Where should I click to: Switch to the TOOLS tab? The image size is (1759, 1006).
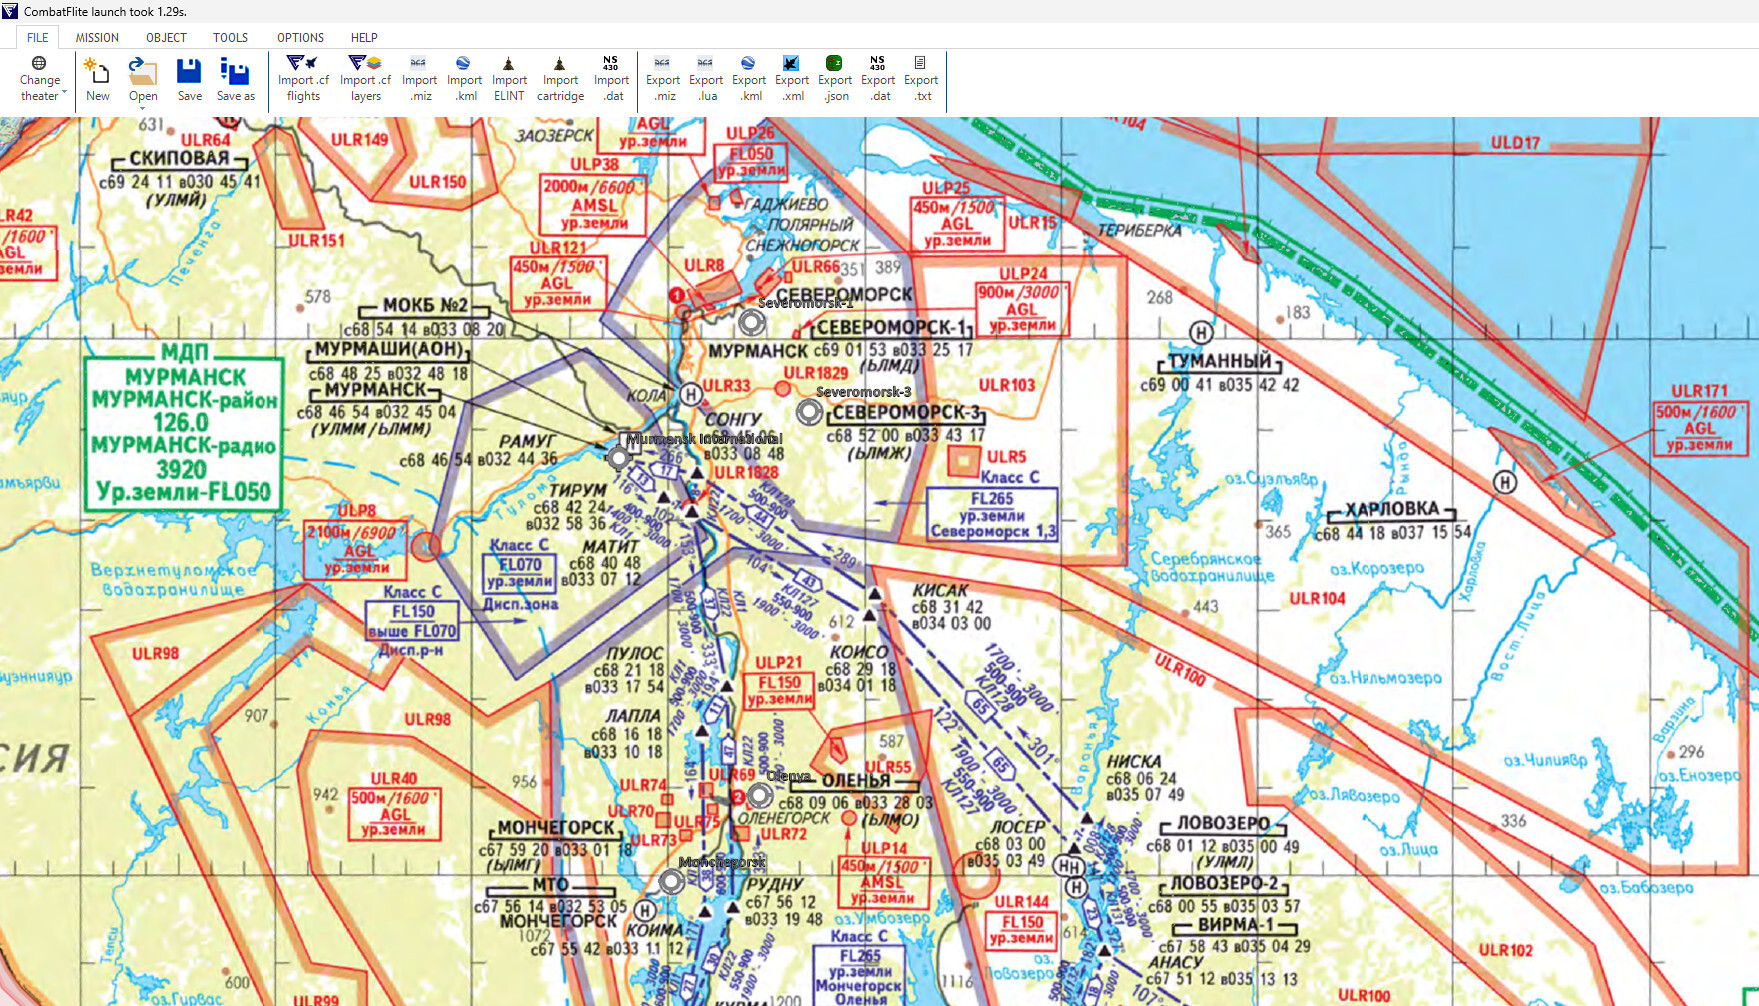(230, 37)
